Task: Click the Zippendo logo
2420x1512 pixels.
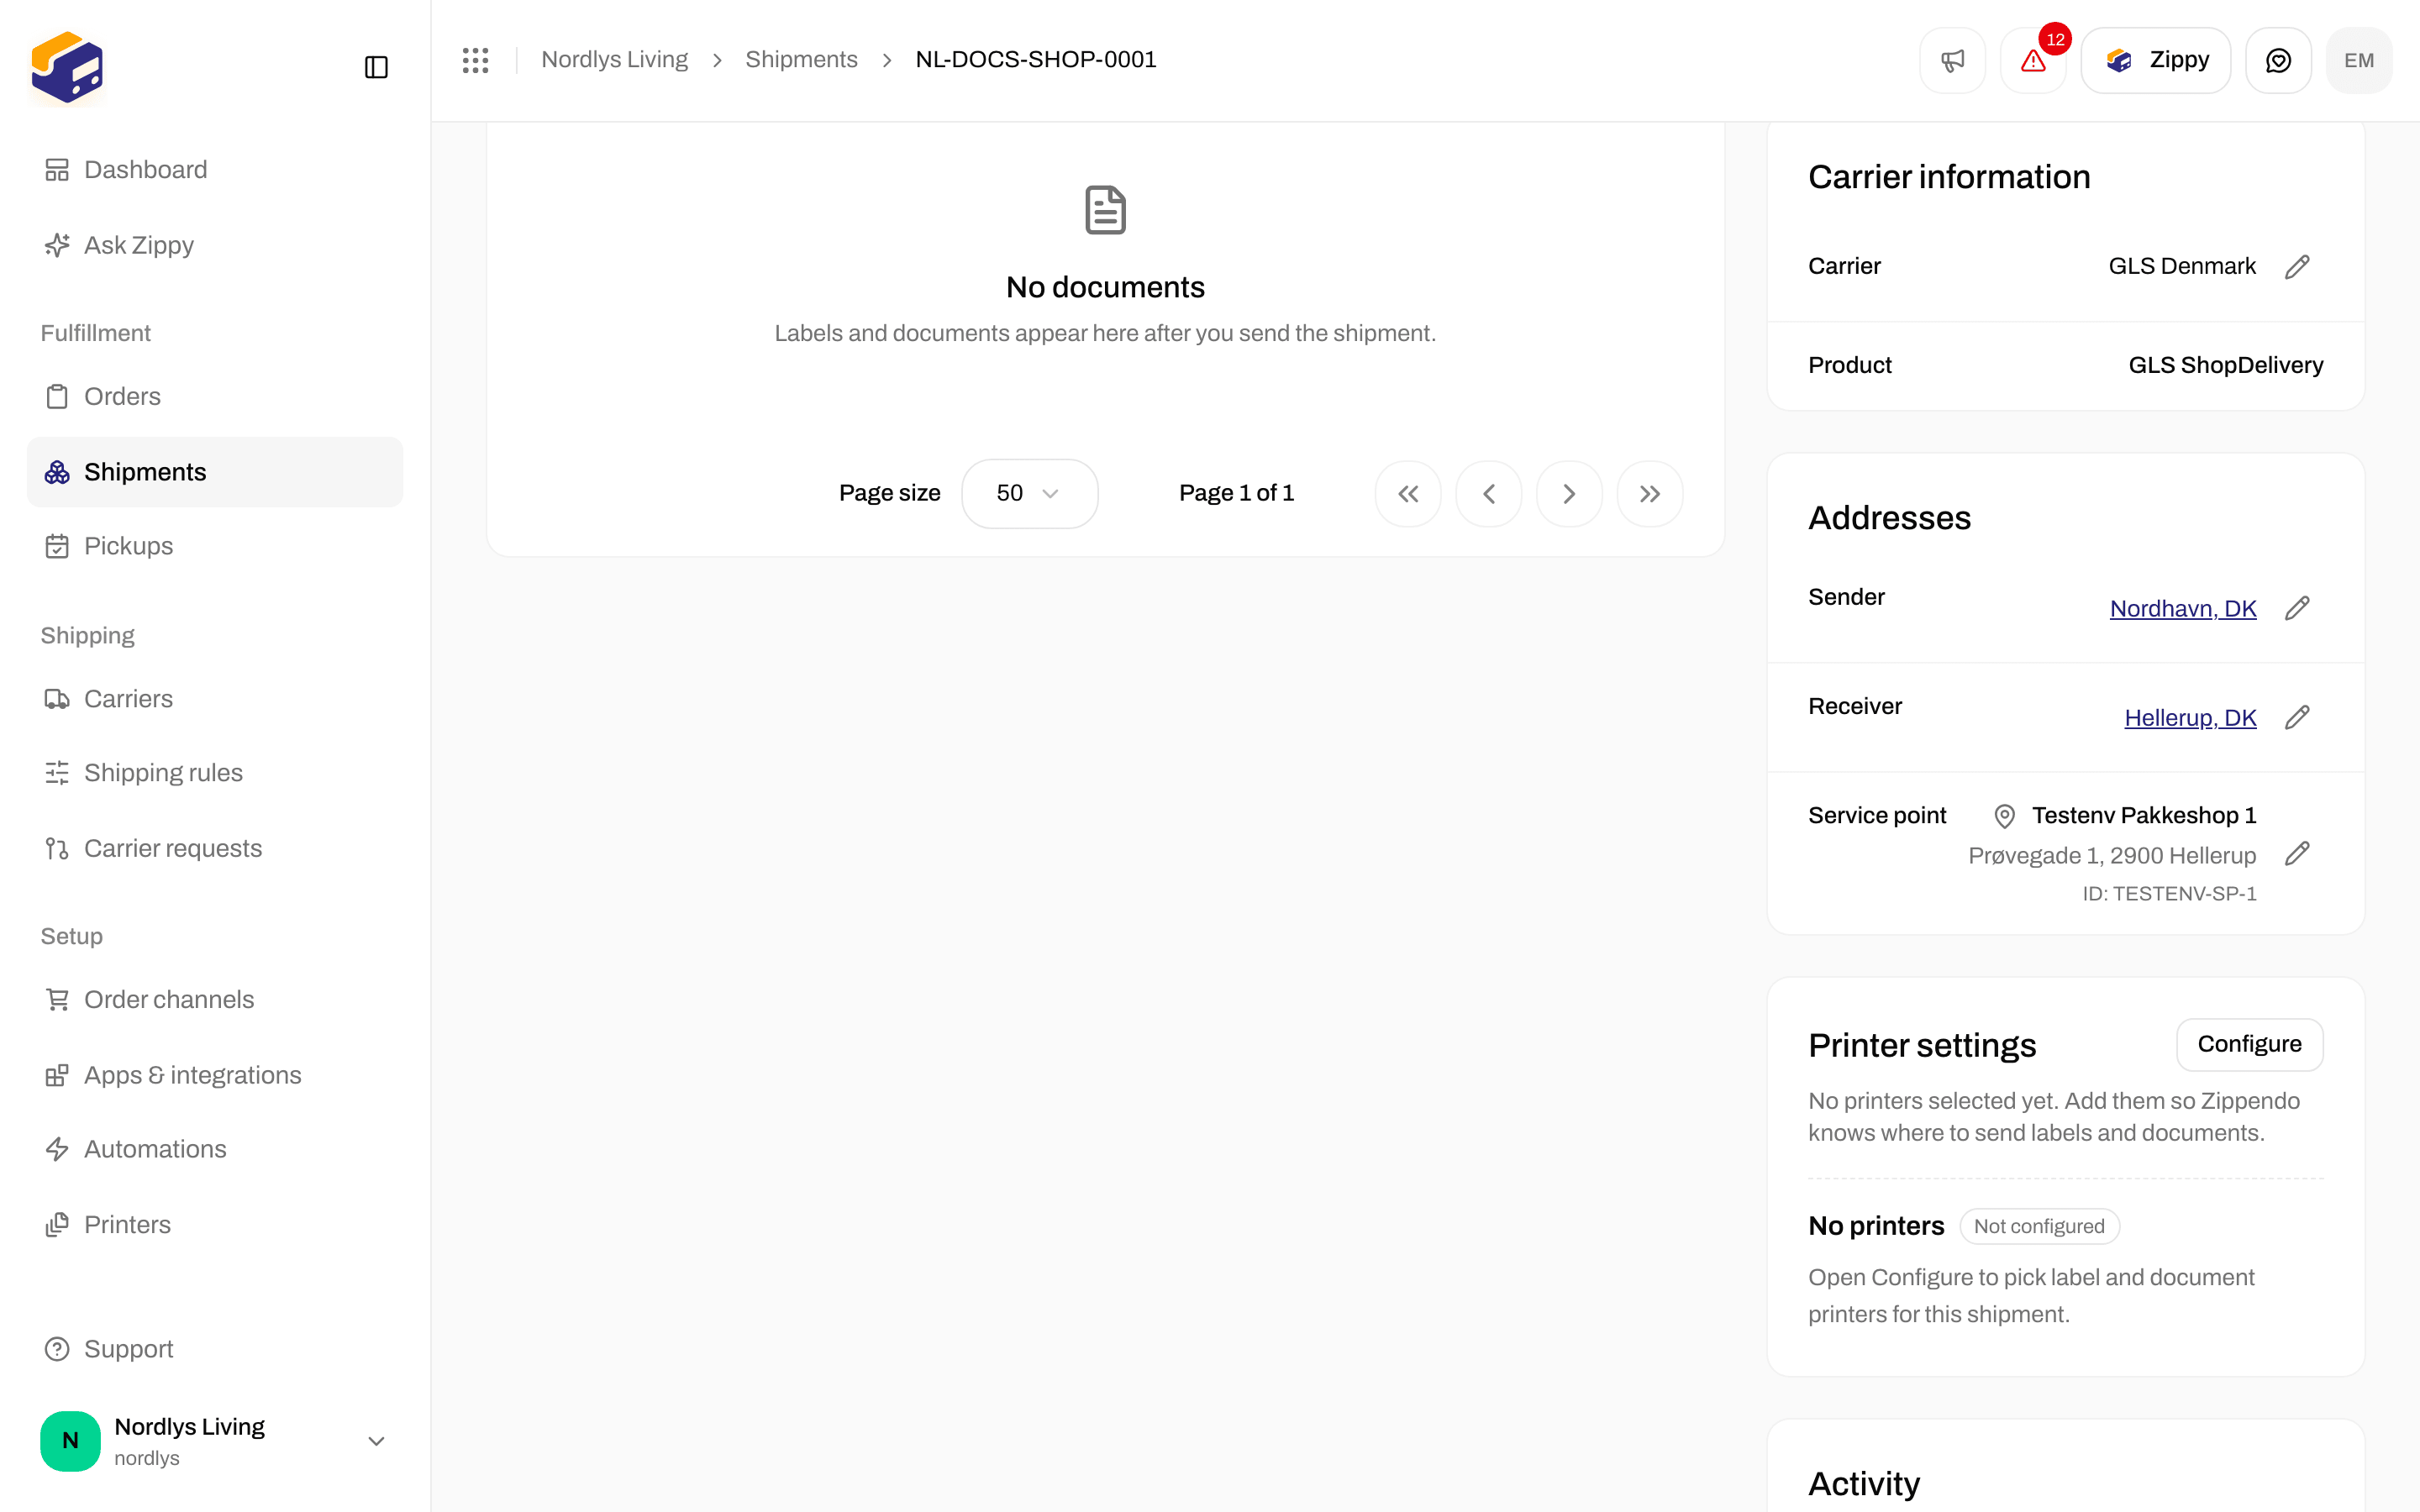Action: [x=67, y=67]
